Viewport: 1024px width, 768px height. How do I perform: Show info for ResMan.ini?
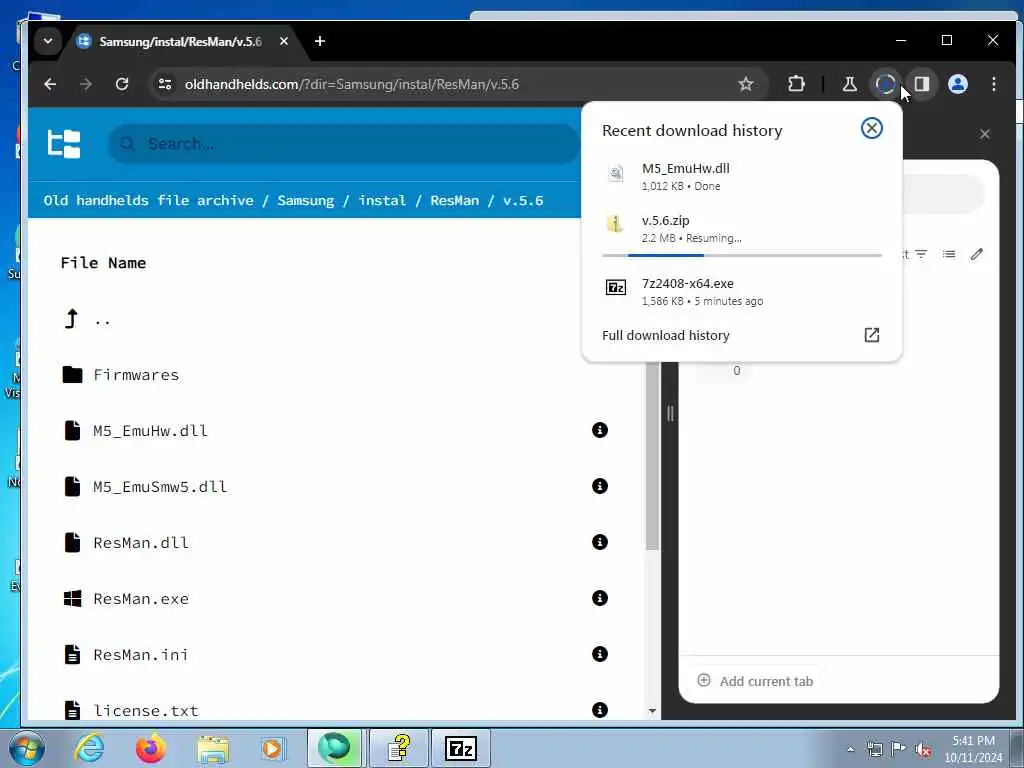click(x=600, y=654)
